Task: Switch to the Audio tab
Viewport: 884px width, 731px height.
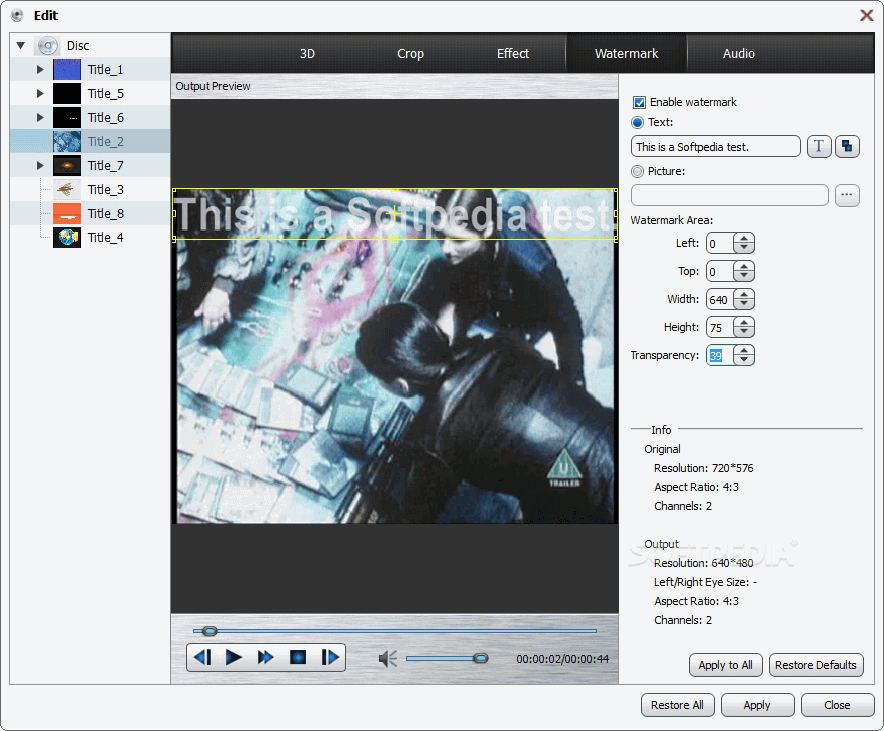Action: pyautogui.click(x=739, y=54)
